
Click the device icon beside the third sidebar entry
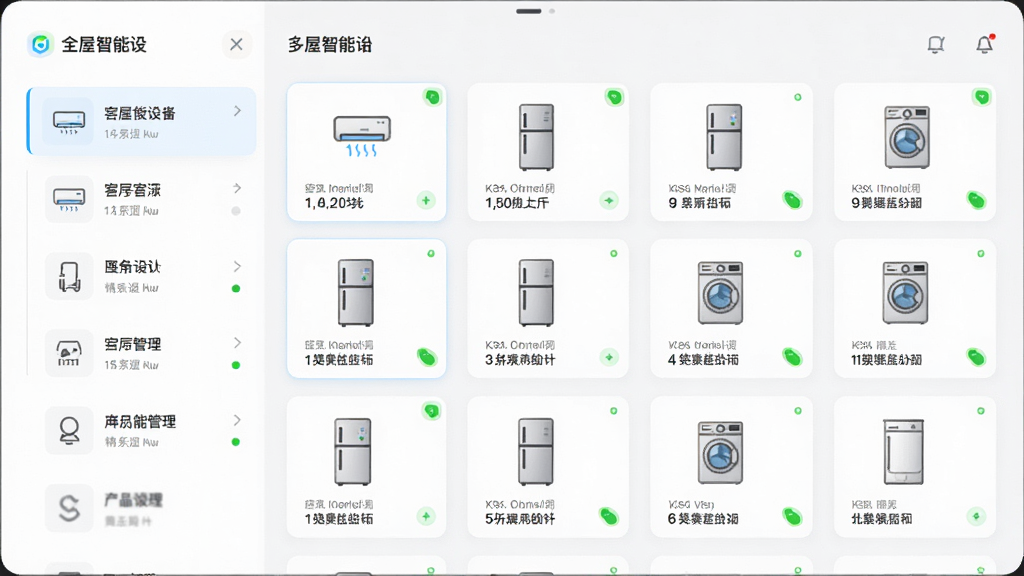tap(69, 276)
